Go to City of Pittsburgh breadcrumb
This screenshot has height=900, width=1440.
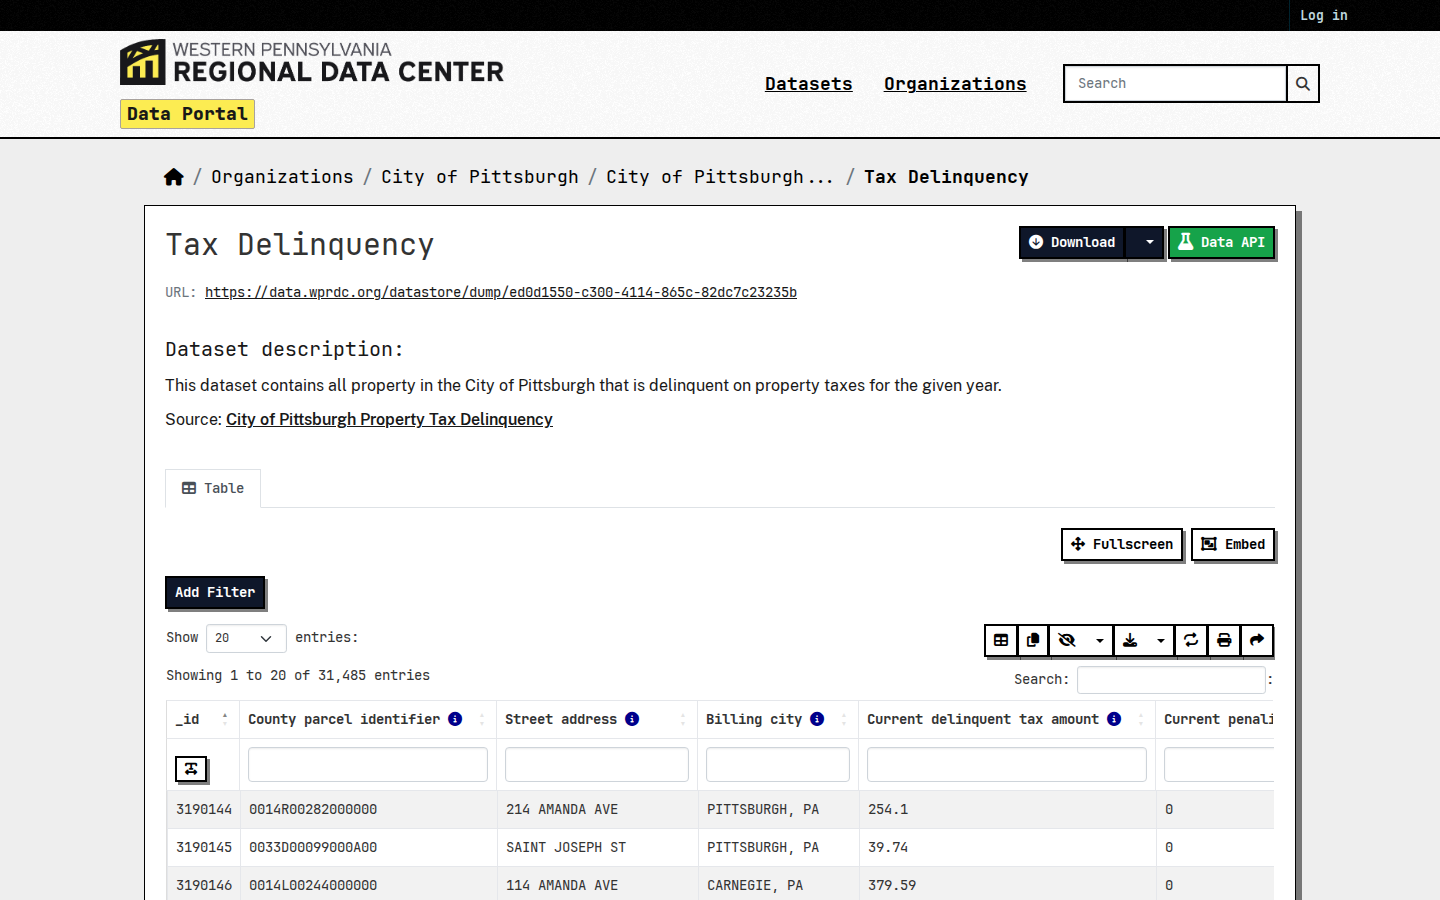coord(480,177)
